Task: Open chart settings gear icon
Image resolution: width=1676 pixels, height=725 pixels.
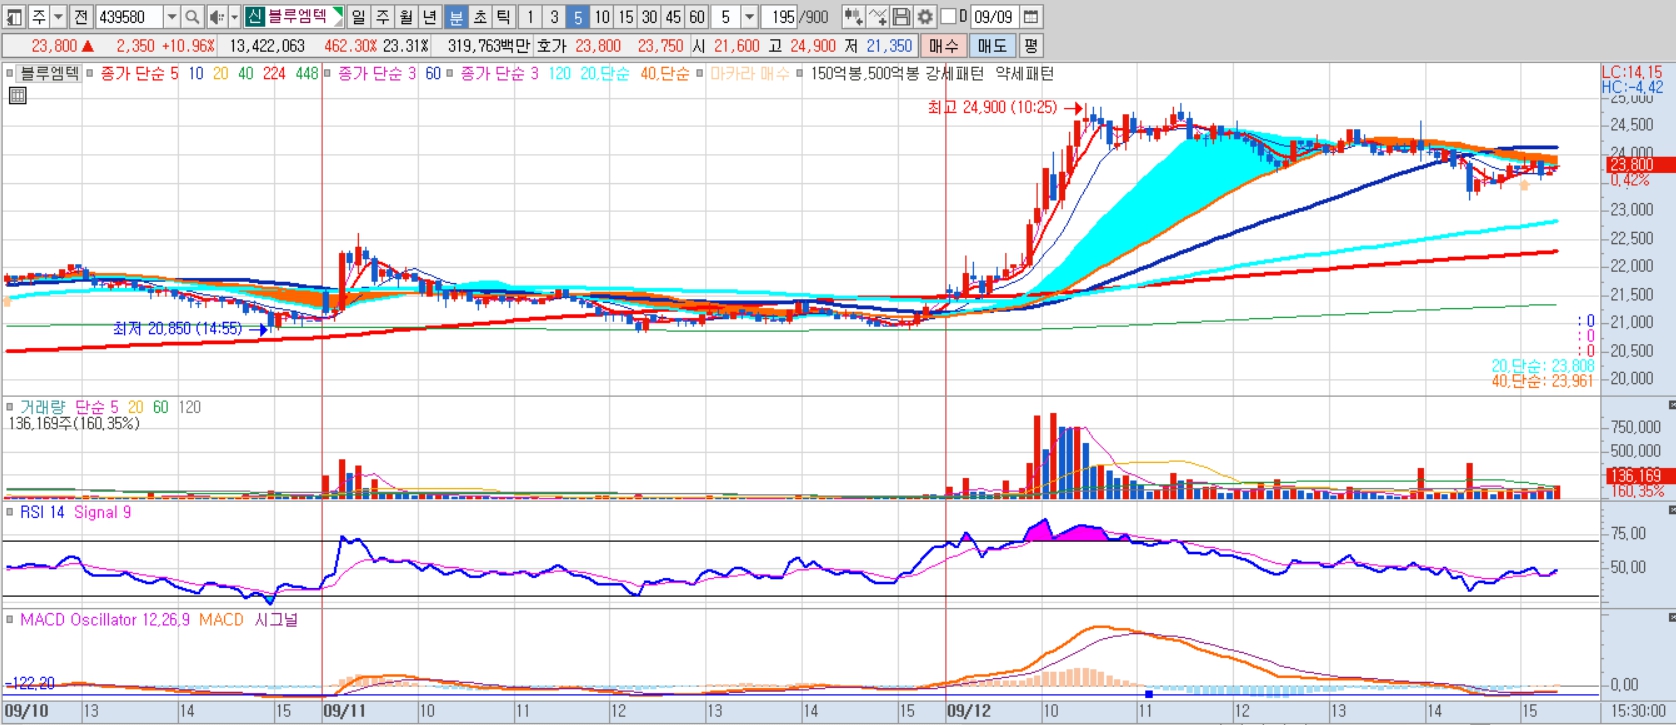Action: [x=925, y=17]
